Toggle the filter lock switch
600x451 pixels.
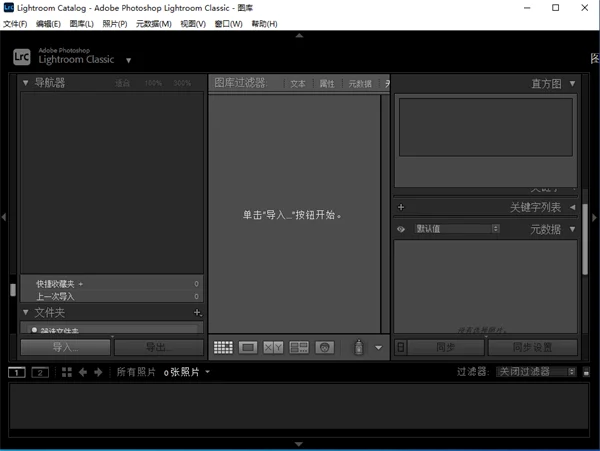[x=586, y=371]
